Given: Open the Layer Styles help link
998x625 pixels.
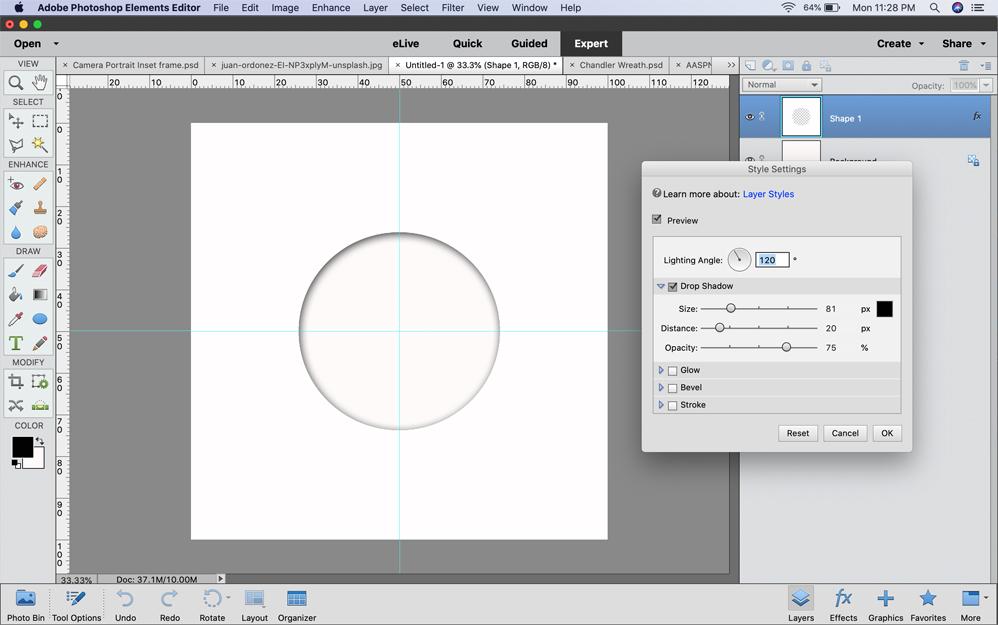Looking at the screenshot, I should pos(768,194).
